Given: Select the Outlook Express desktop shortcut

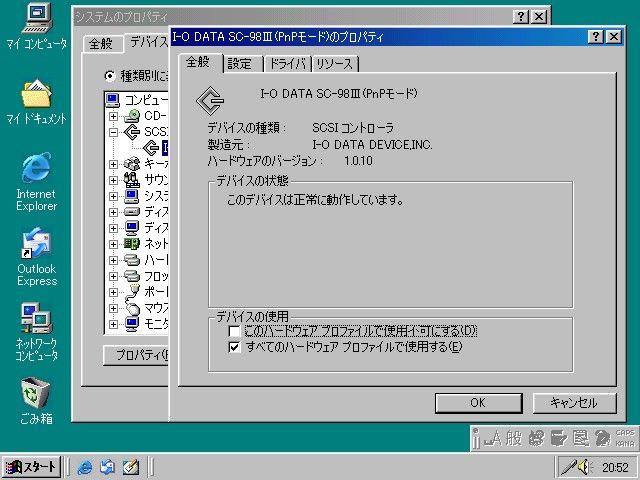Looking at the screenshot, I should (x=37, y=257).
